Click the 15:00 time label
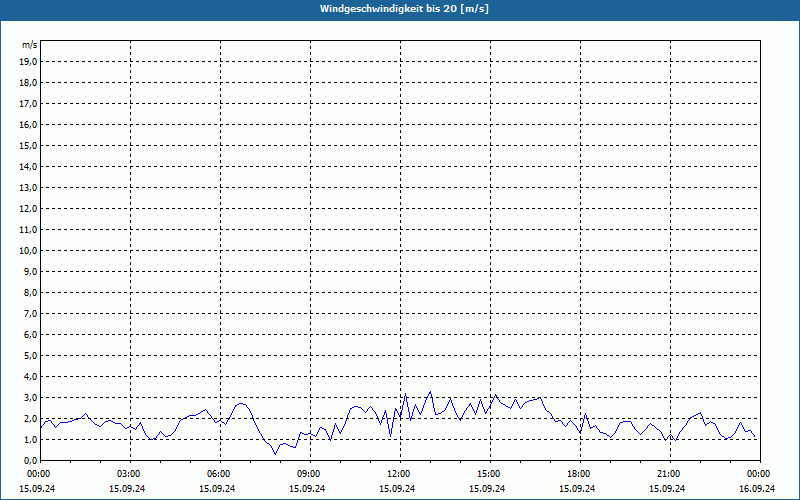Viewport: 800px width, 500px height. 490,474
